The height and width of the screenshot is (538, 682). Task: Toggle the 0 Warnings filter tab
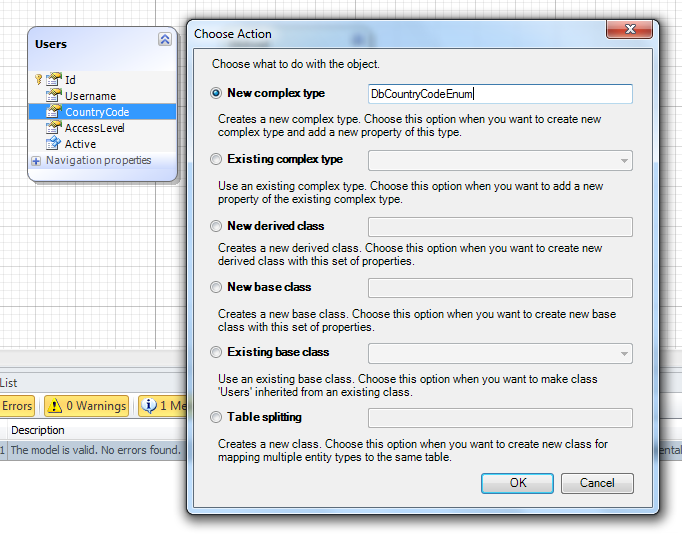point(87,406)
